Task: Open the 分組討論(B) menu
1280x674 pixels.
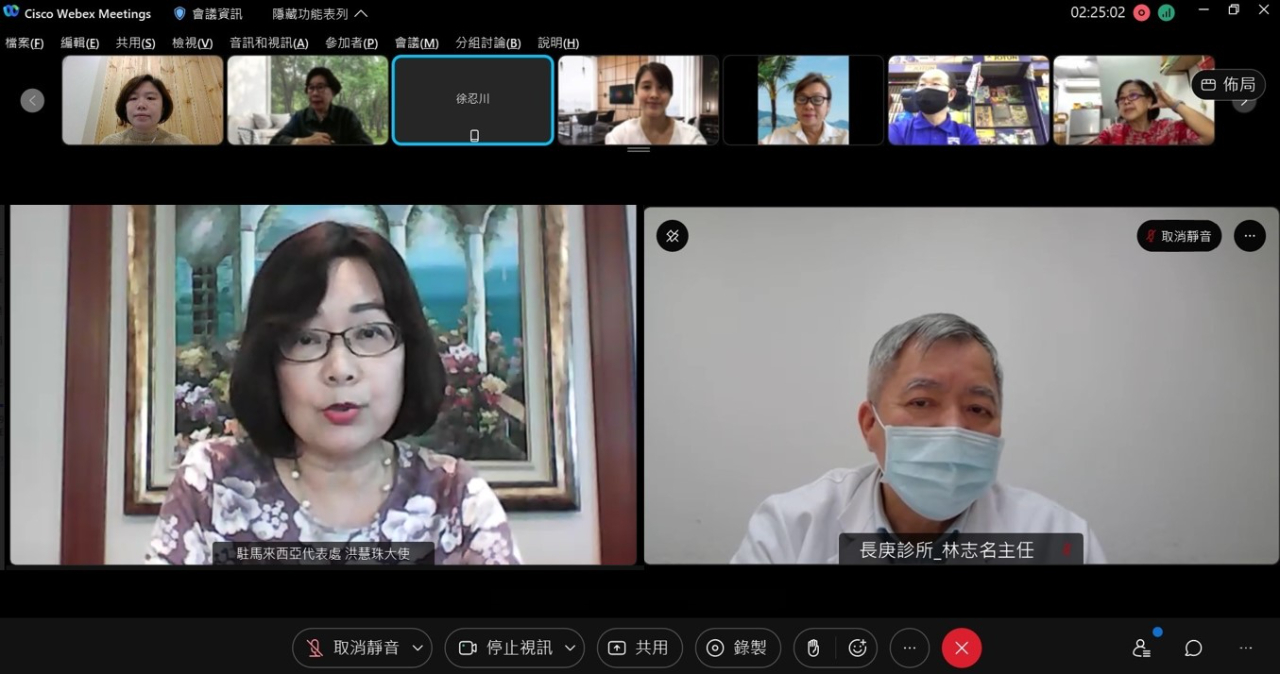Action: (488, 43)
